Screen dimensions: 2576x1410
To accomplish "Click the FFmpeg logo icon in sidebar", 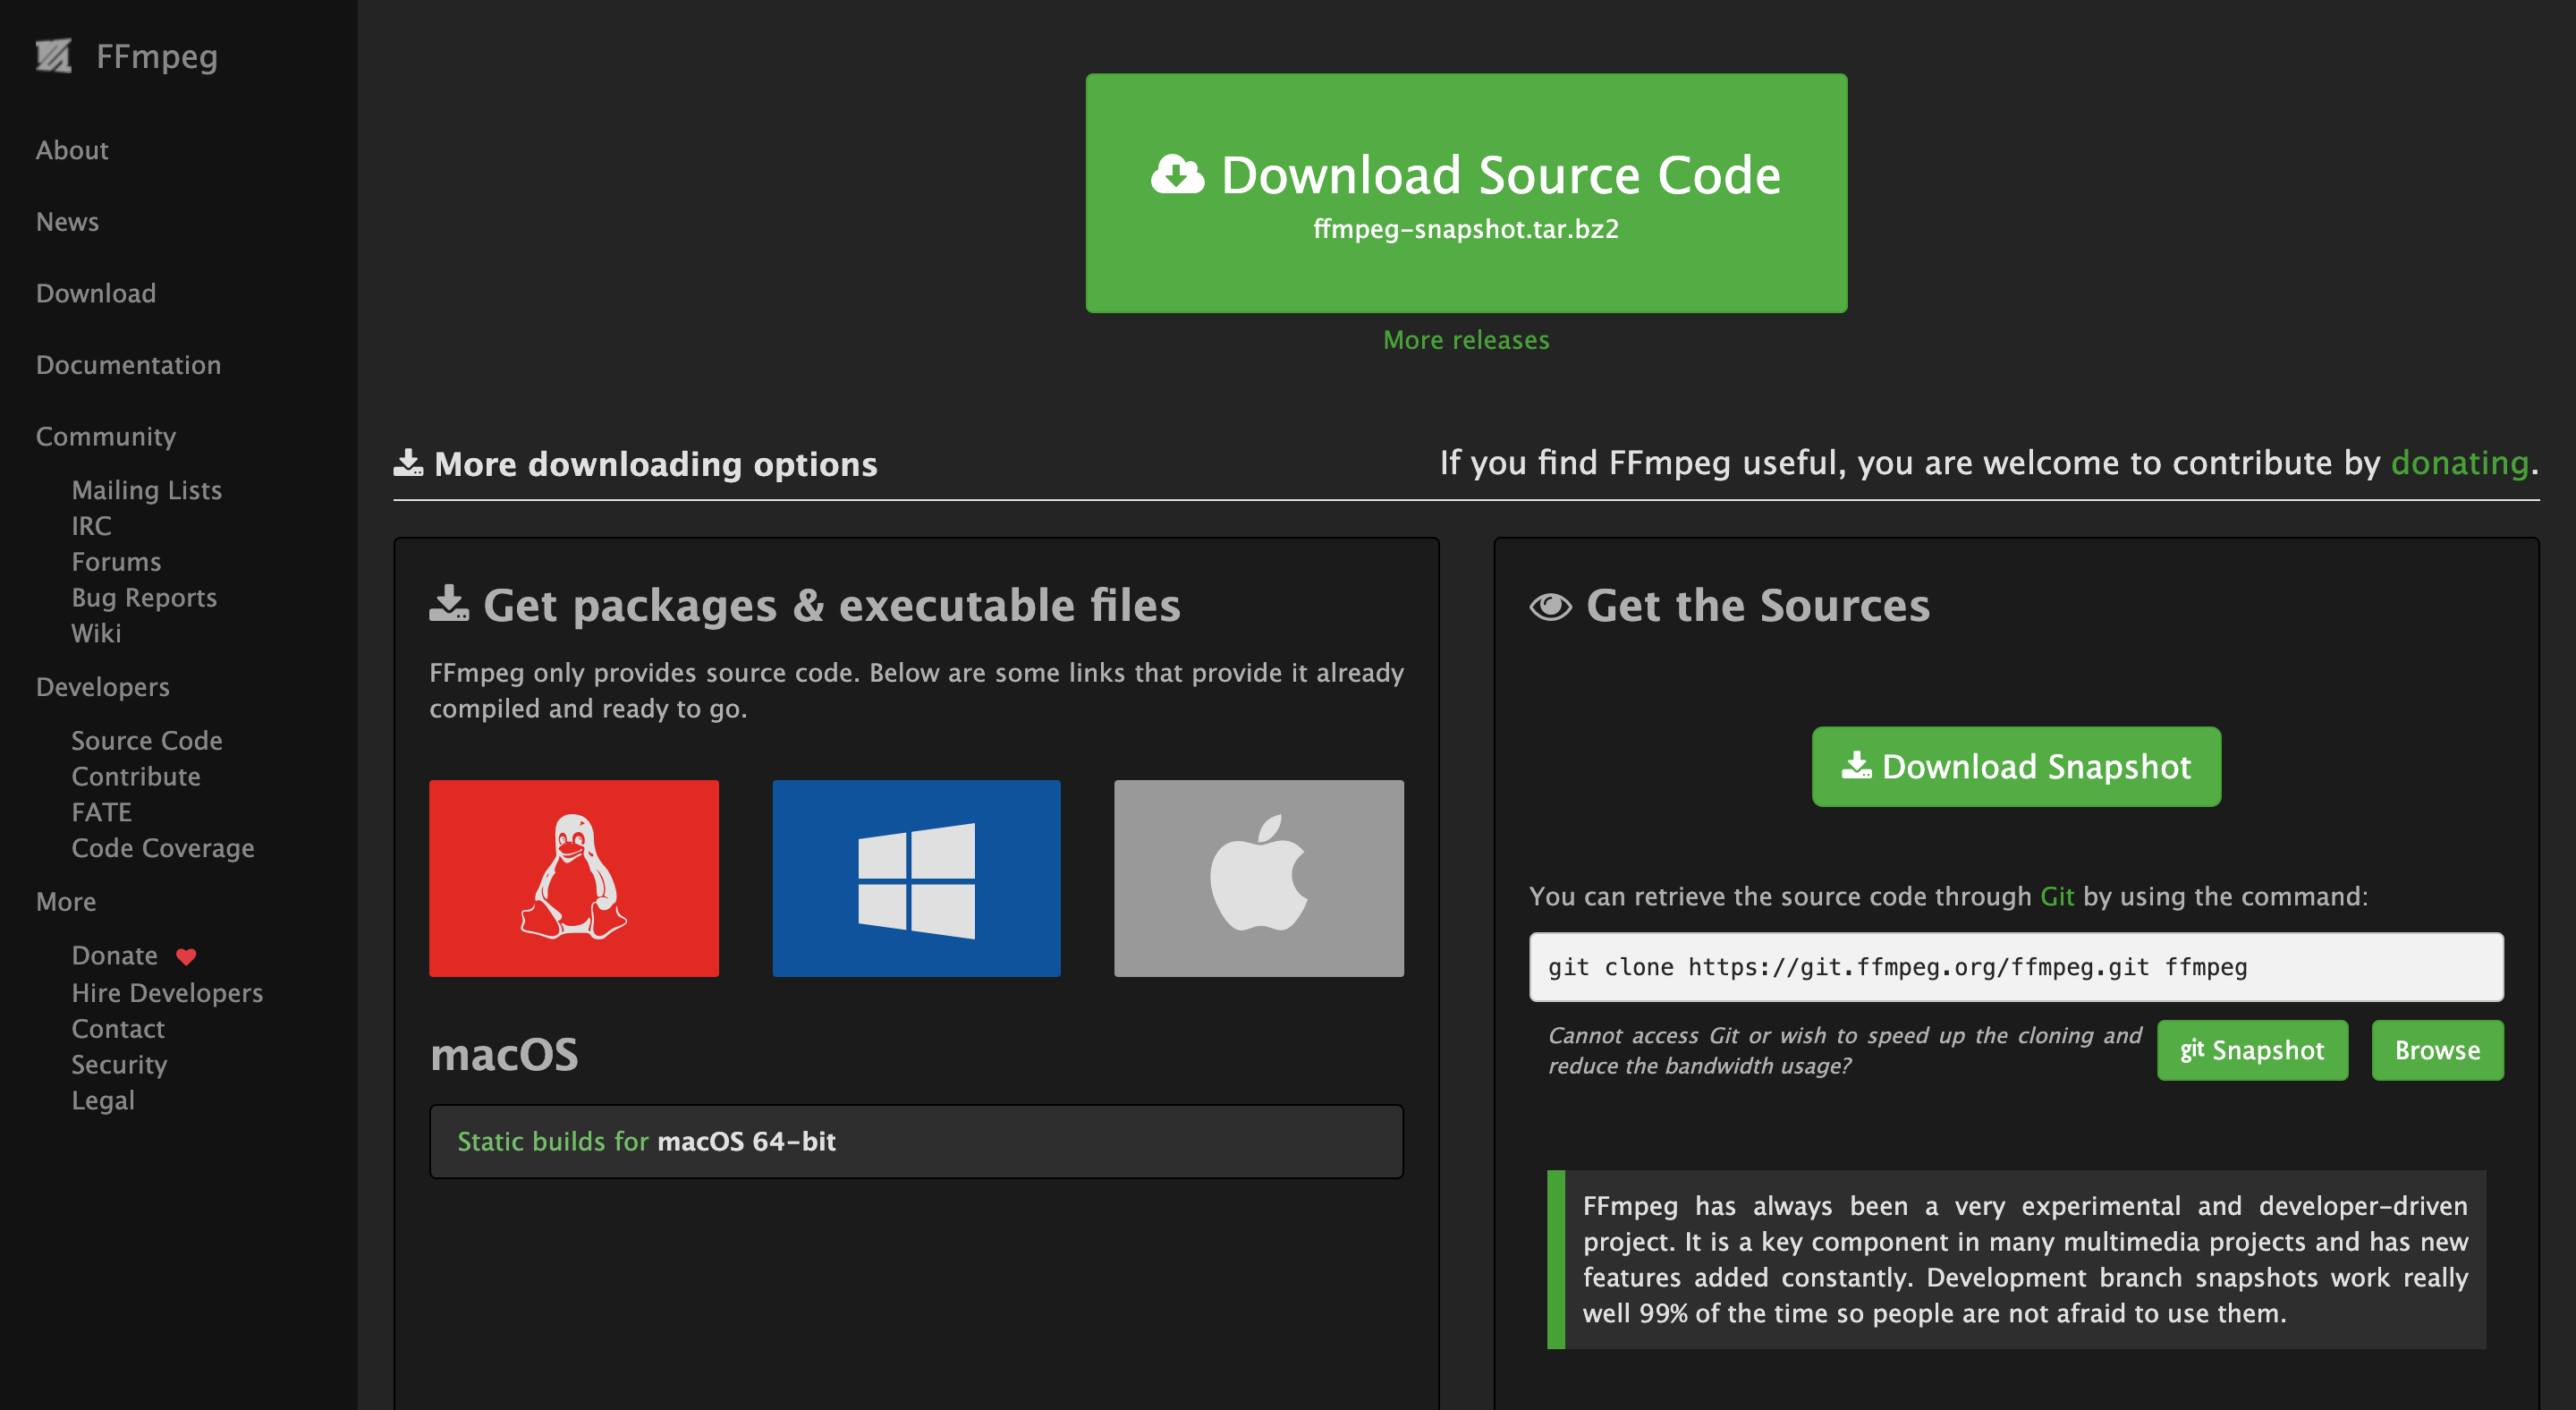I will click(x=54, y=56).
